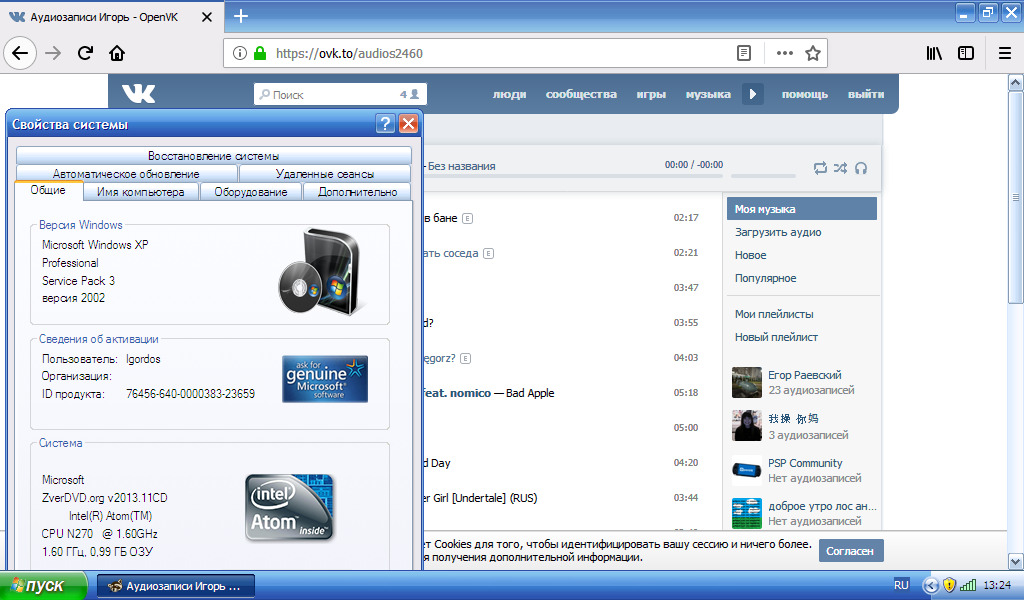Open PSP Community avatar thumbnail
This screenshot has height=600, width=1024.
[746, 470]
